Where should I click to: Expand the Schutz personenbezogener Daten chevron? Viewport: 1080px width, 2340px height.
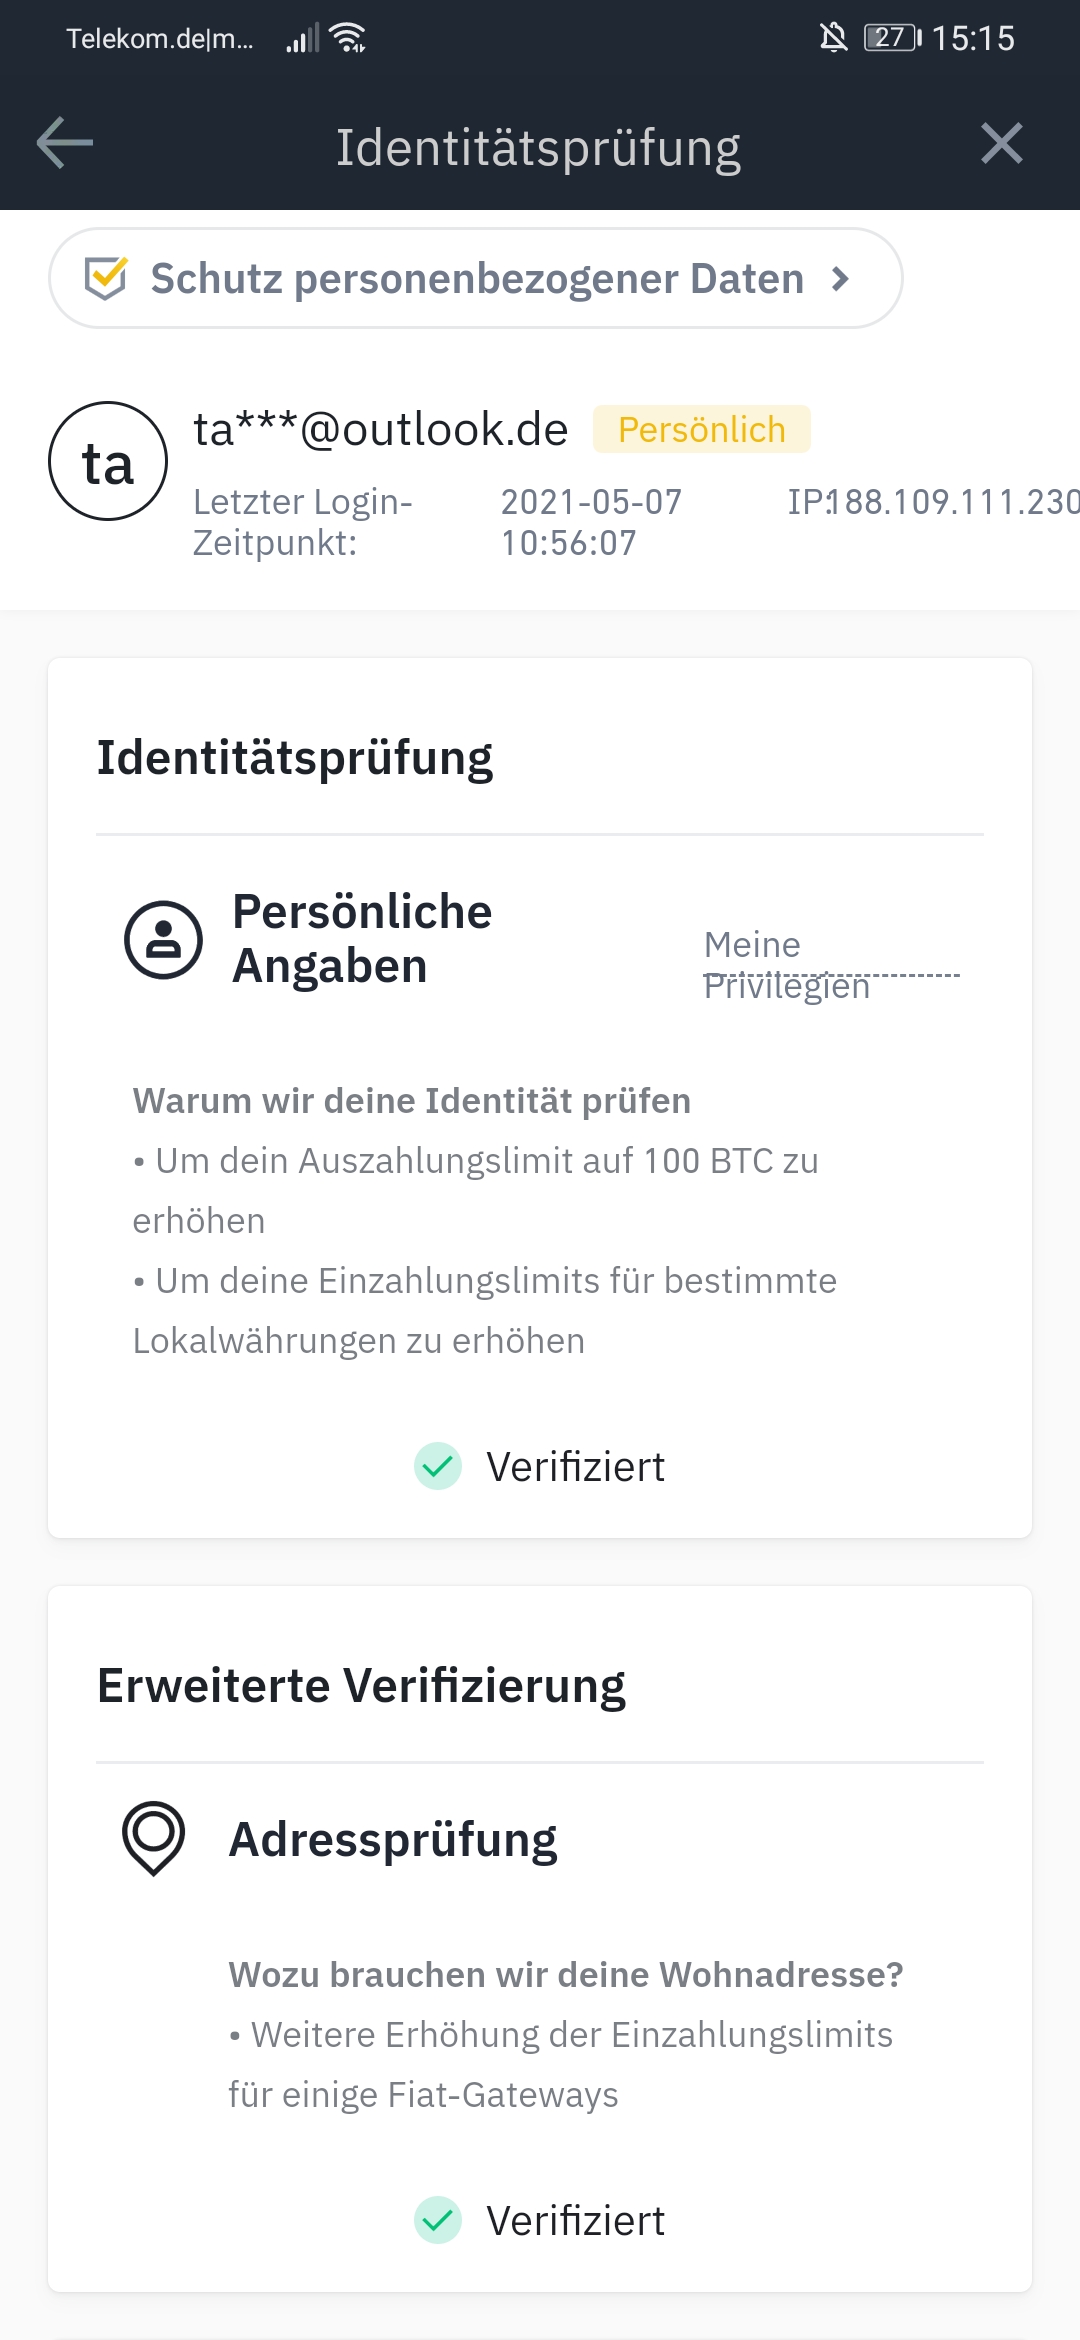tap(841, 279)
